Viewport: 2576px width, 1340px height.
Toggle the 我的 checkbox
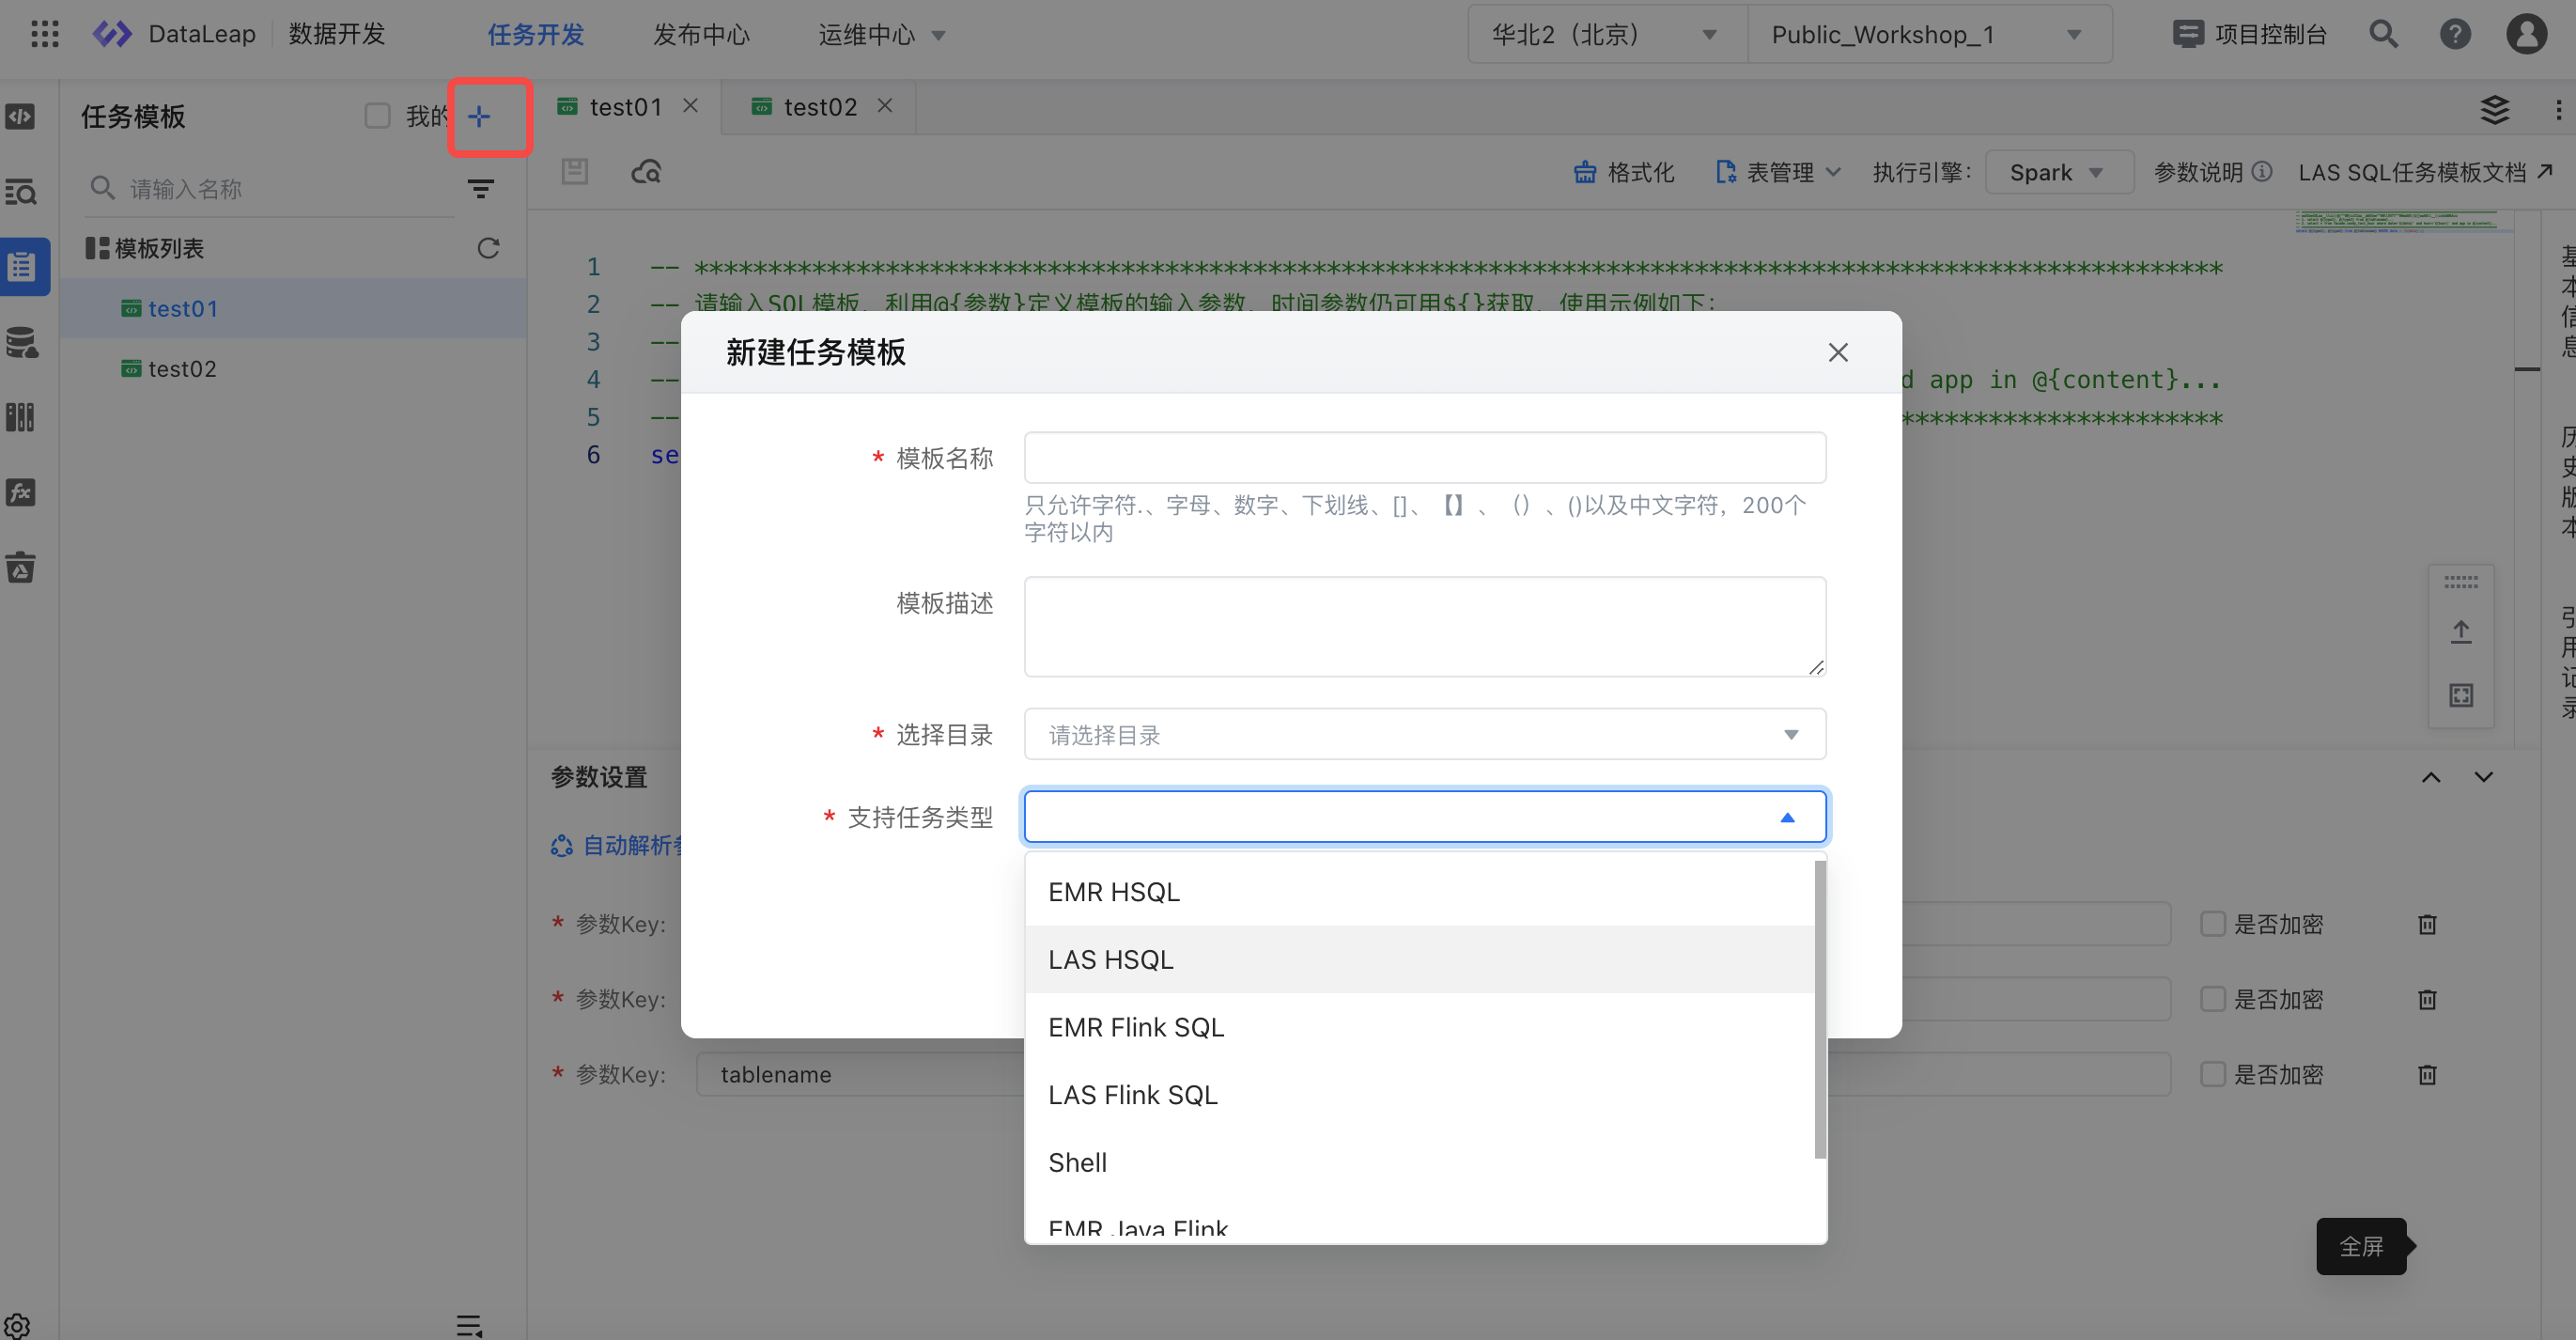[x=377, y=116]
